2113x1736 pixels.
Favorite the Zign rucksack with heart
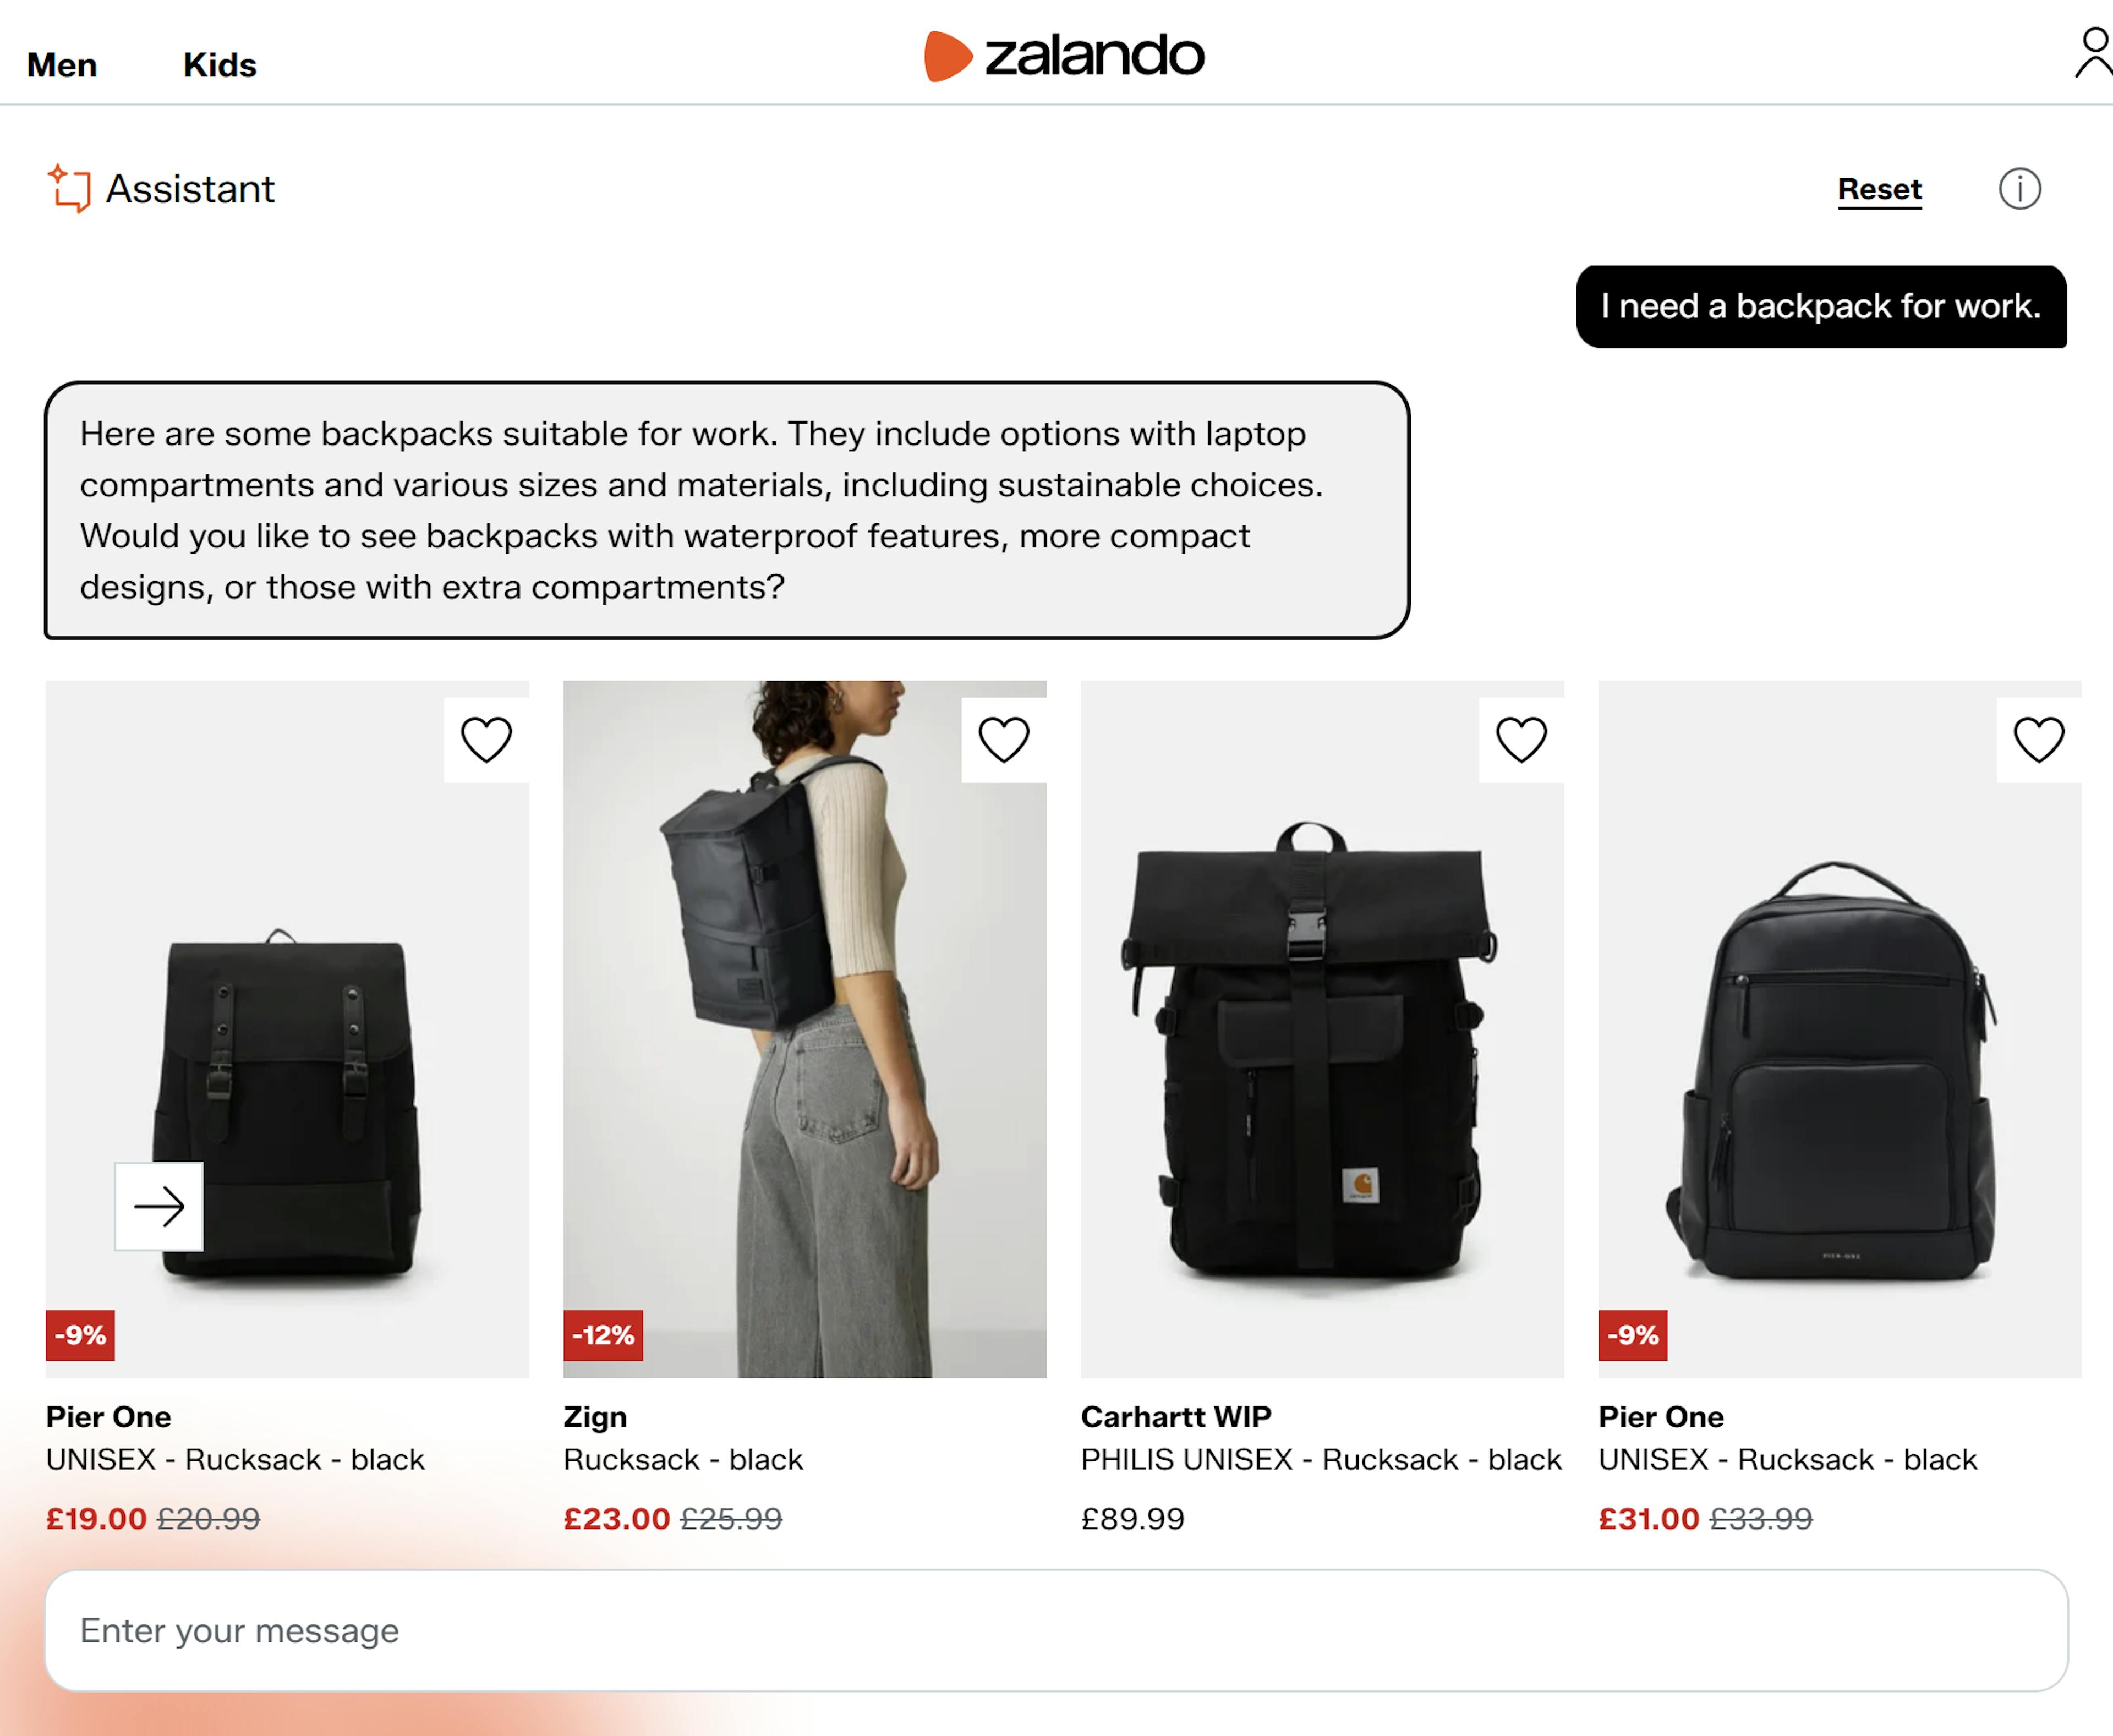pos(1003,740)
